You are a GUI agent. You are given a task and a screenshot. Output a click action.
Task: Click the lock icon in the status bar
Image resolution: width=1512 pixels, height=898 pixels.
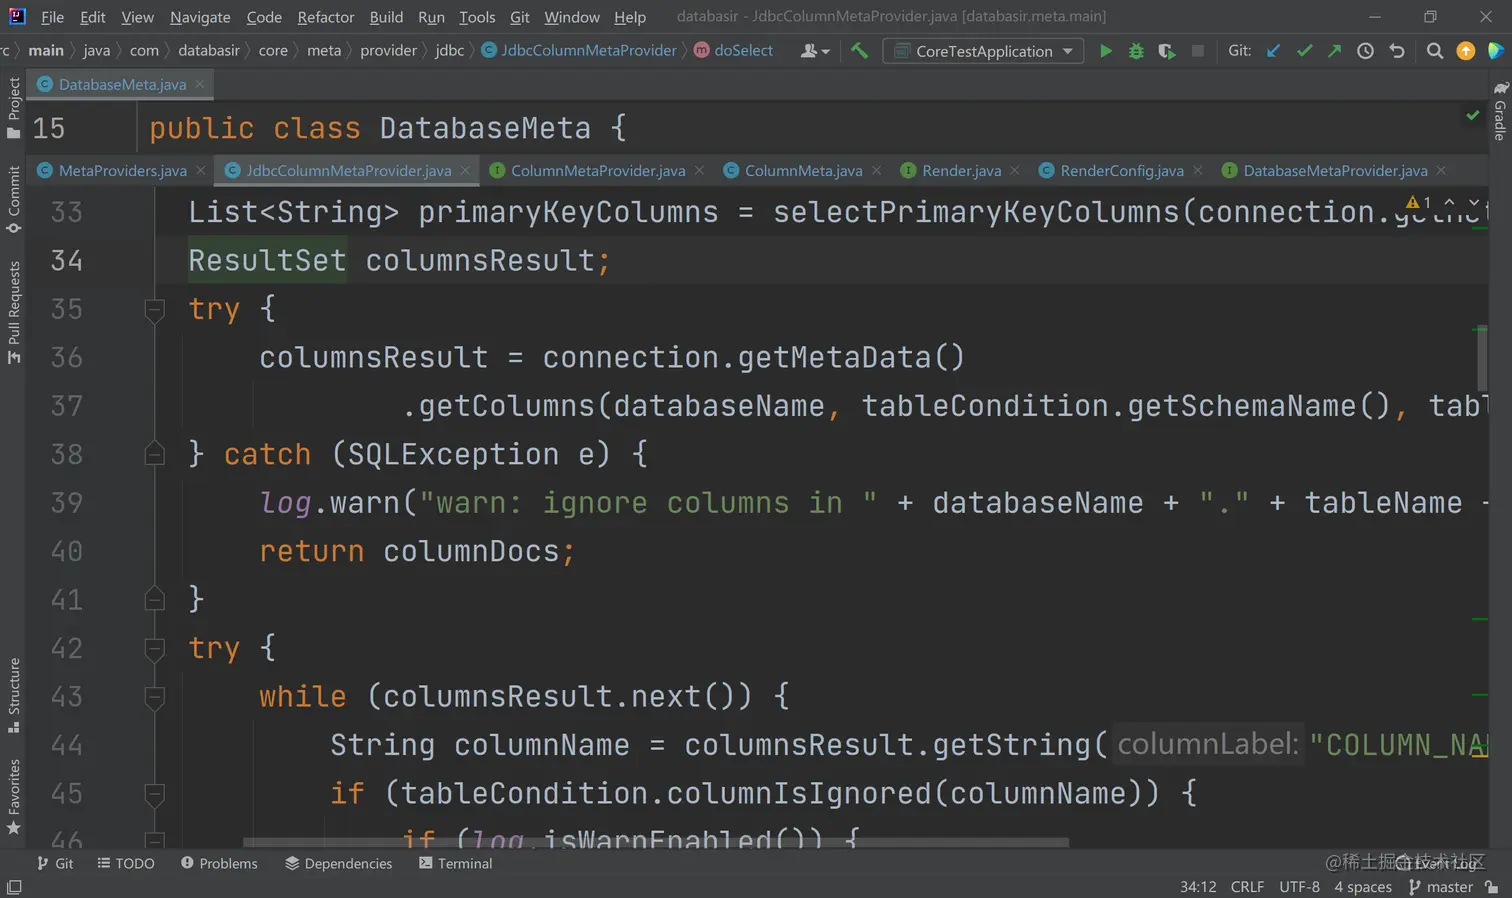point(1492,887)
